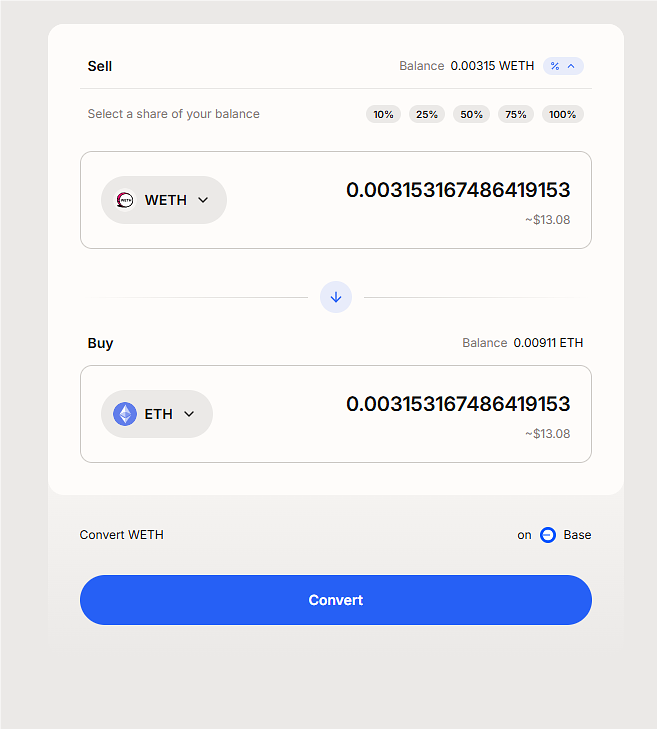
Task: Click the ETH diamond logo icon
Action: point(125,414)
